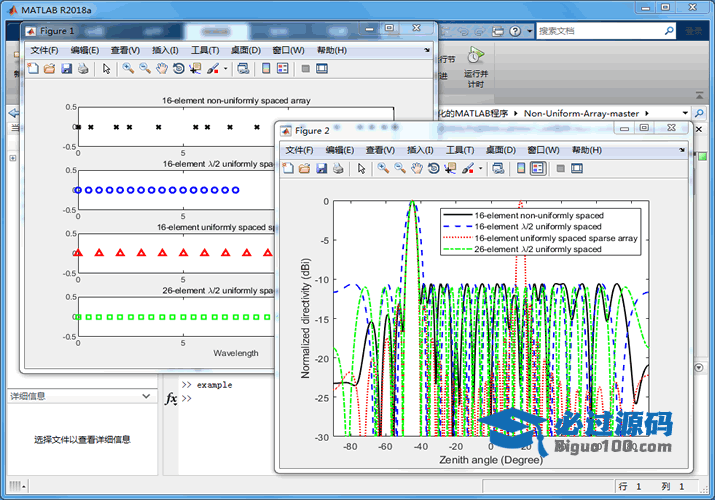Hide Plot Tools icon in Figure 2

point(560,169)
